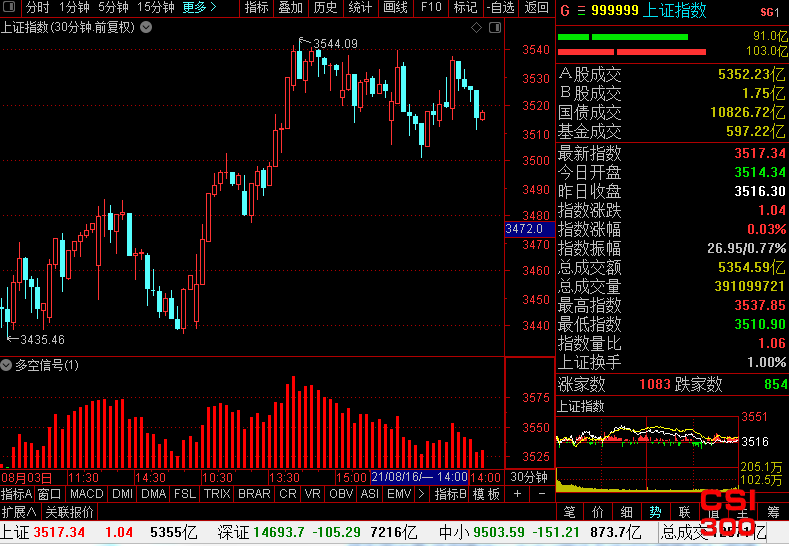Open the 模板 template option
The height and width of the screenshot is (546, 789).
486,494
